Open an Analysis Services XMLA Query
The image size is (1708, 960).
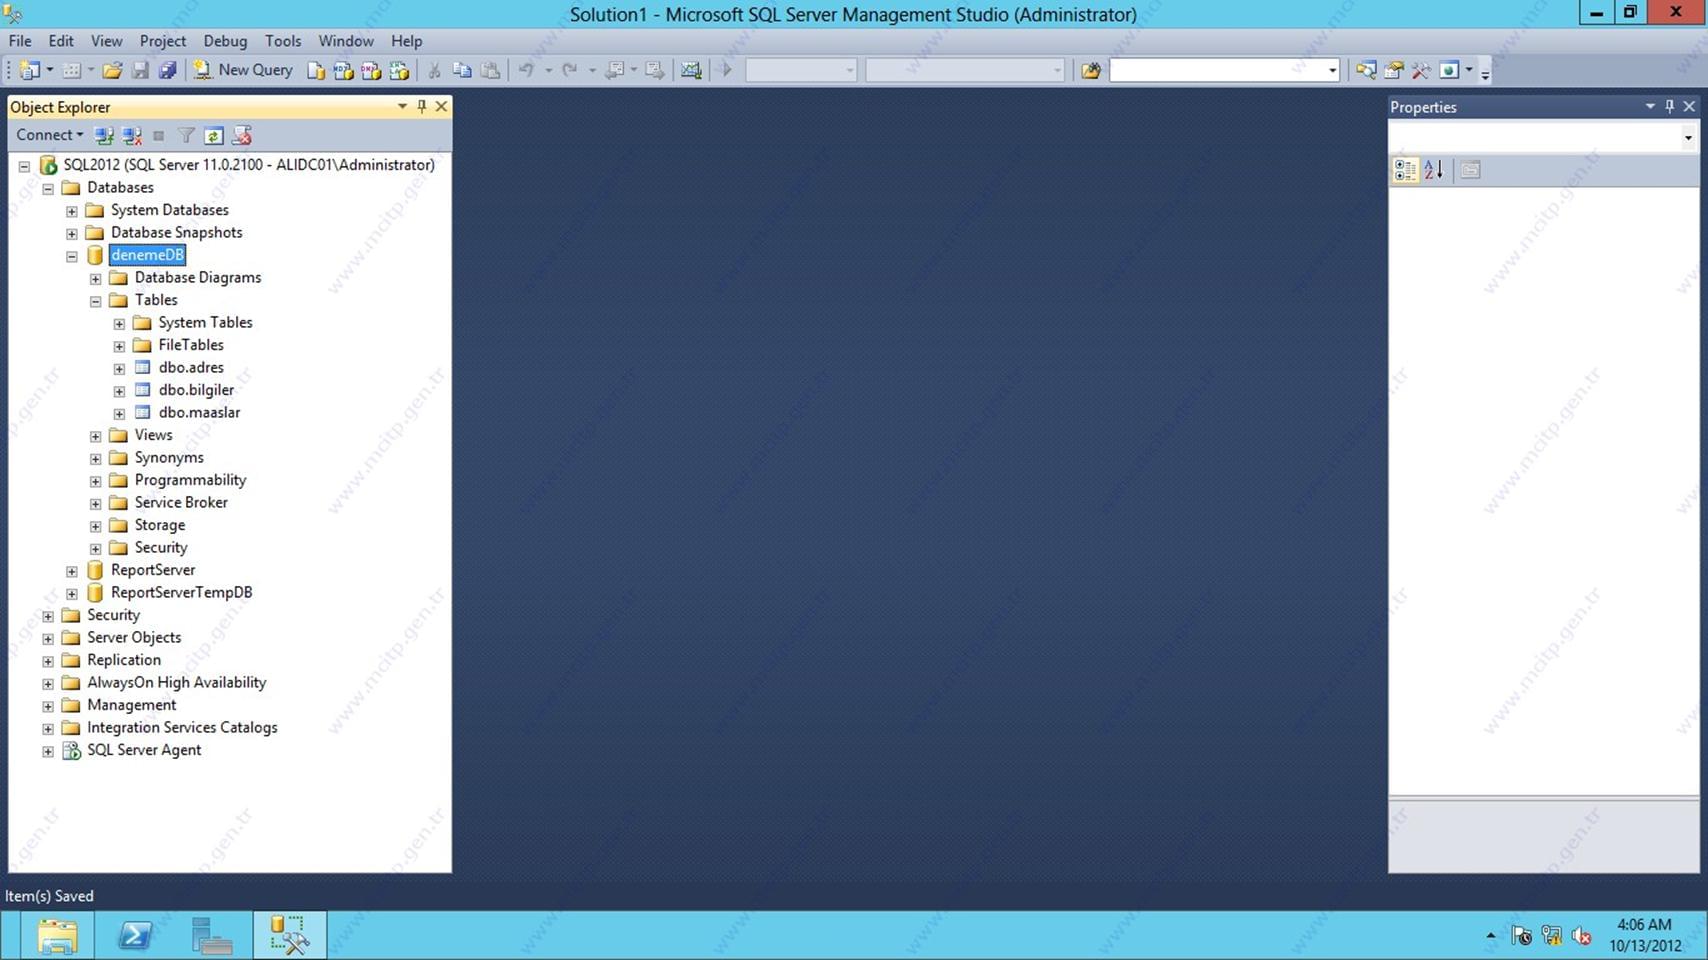tap(399, 70)
